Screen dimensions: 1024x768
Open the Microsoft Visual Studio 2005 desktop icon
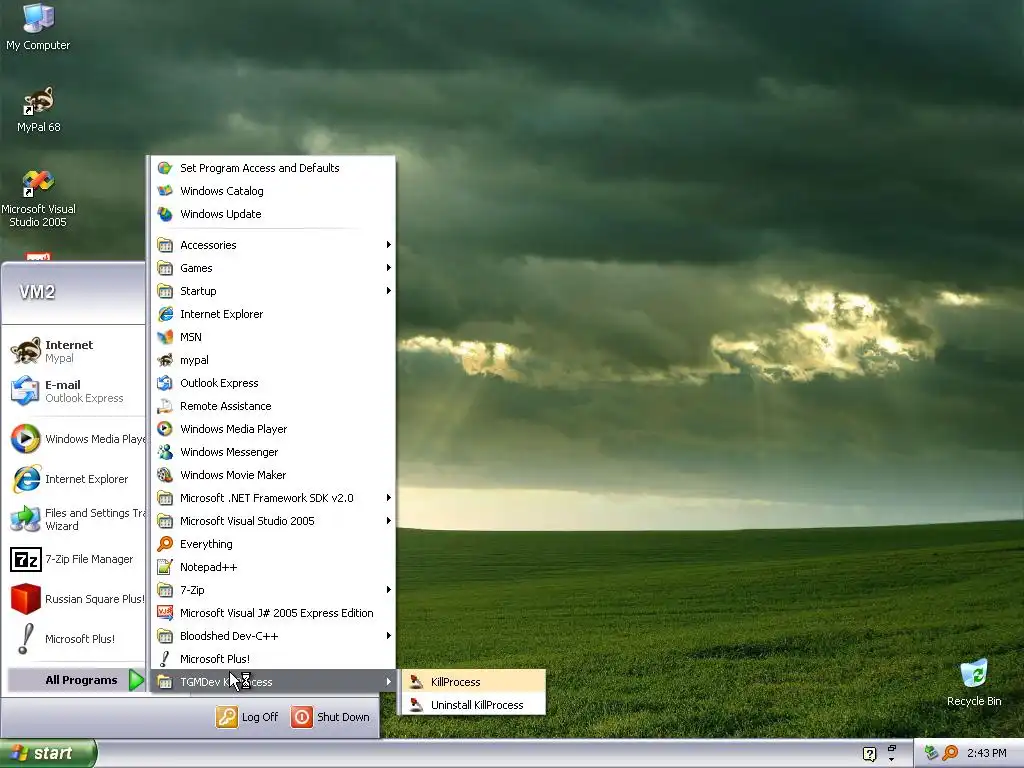click(38, 199)
